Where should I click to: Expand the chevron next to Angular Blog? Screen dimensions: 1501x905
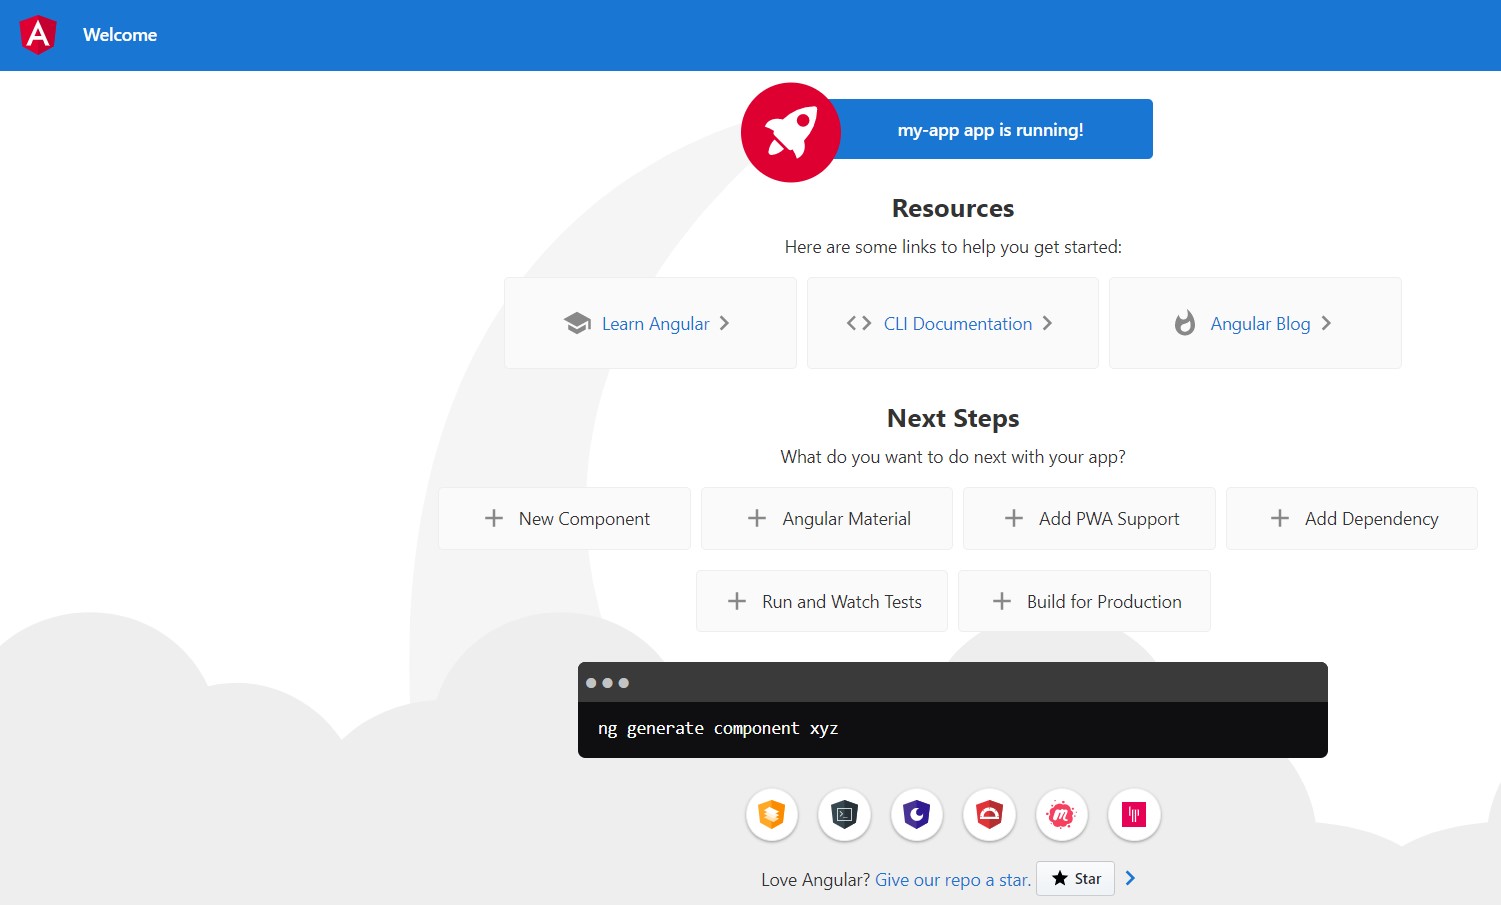pos(1326,323)
